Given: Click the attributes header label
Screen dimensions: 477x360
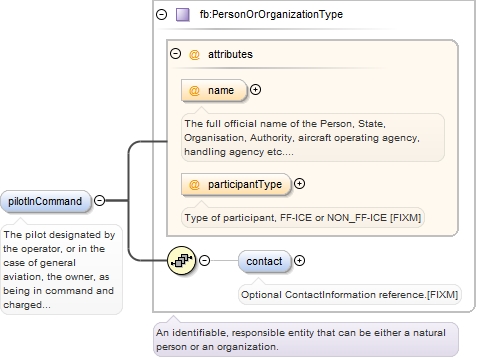Looking at the screenshot, I should click(230, 54).
